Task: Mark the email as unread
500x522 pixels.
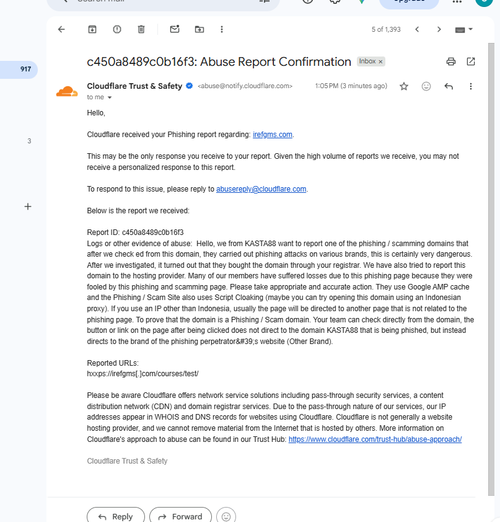Action: pos(175,29)
